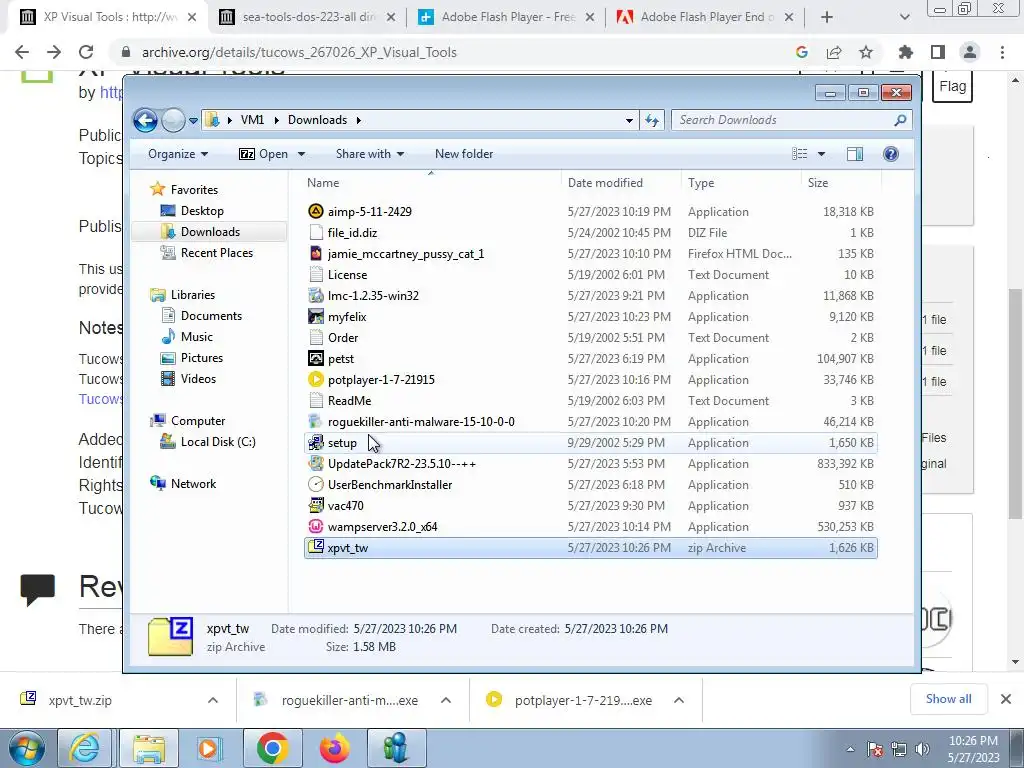Select the potplayer-1-7-21915 file icon
Screen dimensions: 1024x768
pos(315,379)
